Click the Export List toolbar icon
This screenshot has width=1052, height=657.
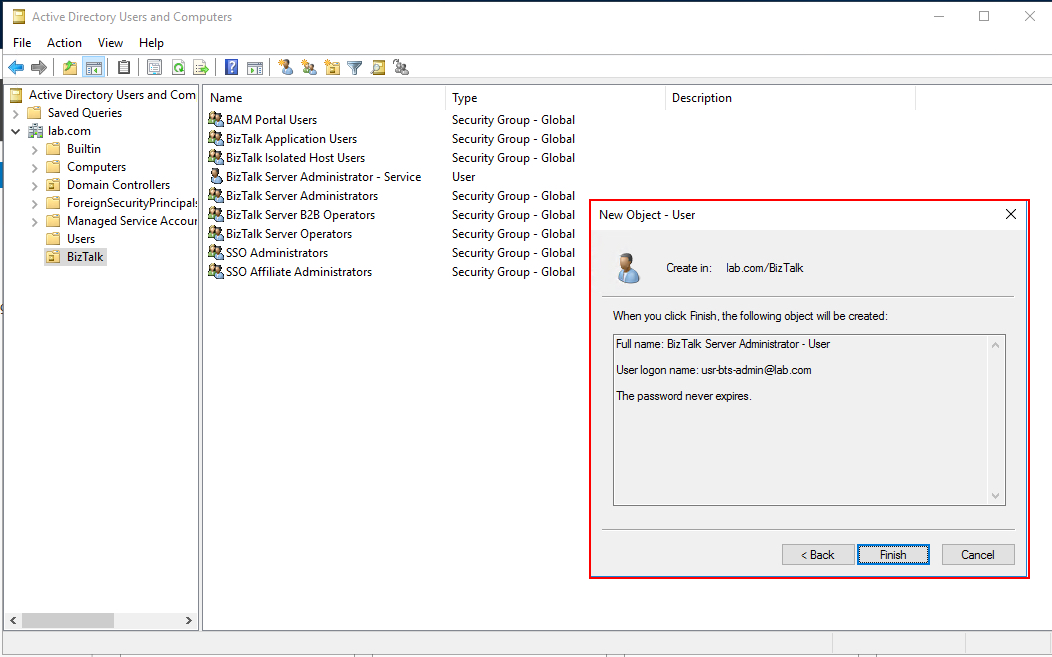pyautogui.click(x=201, y=67)
